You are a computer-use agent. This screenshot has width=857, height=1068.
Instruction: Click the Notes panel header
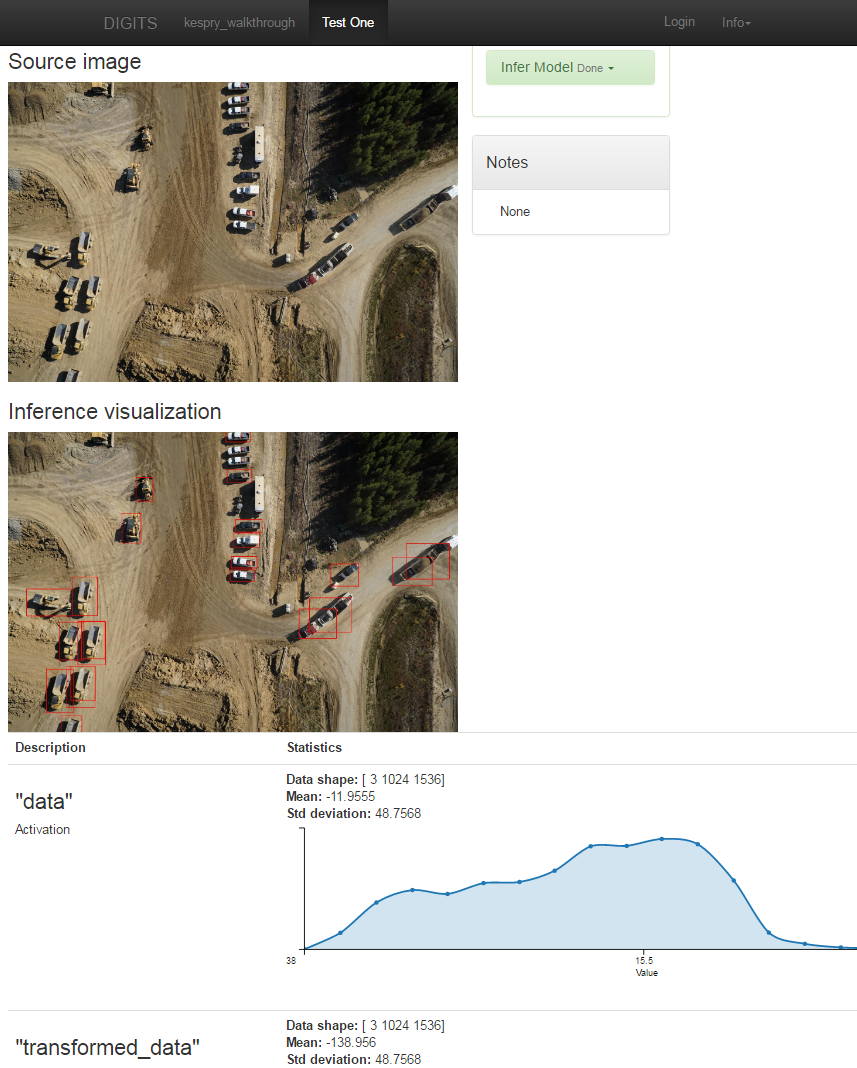coord(570,162)
